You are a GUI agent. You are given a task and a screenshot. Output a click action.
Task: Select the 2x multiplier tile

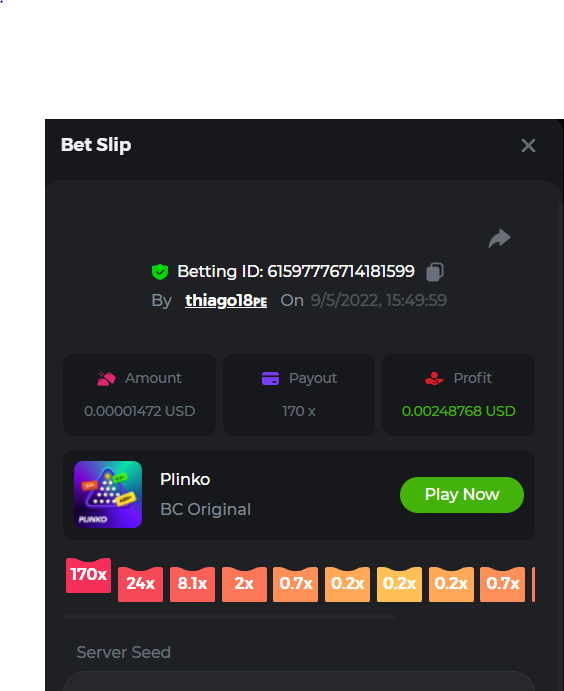244,584
